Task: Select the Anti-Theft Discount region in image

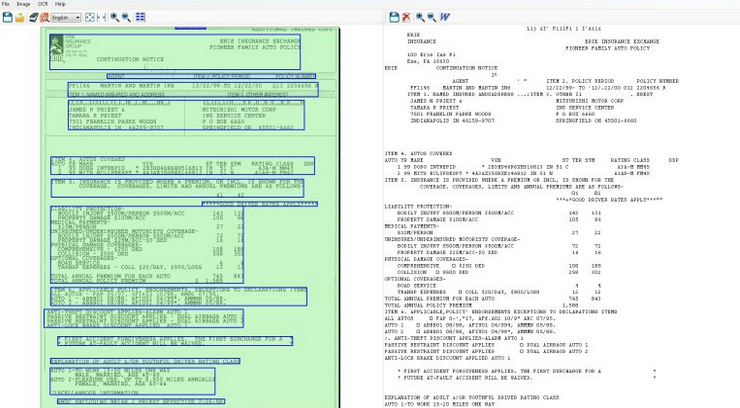Action: [x=143, y=318]
